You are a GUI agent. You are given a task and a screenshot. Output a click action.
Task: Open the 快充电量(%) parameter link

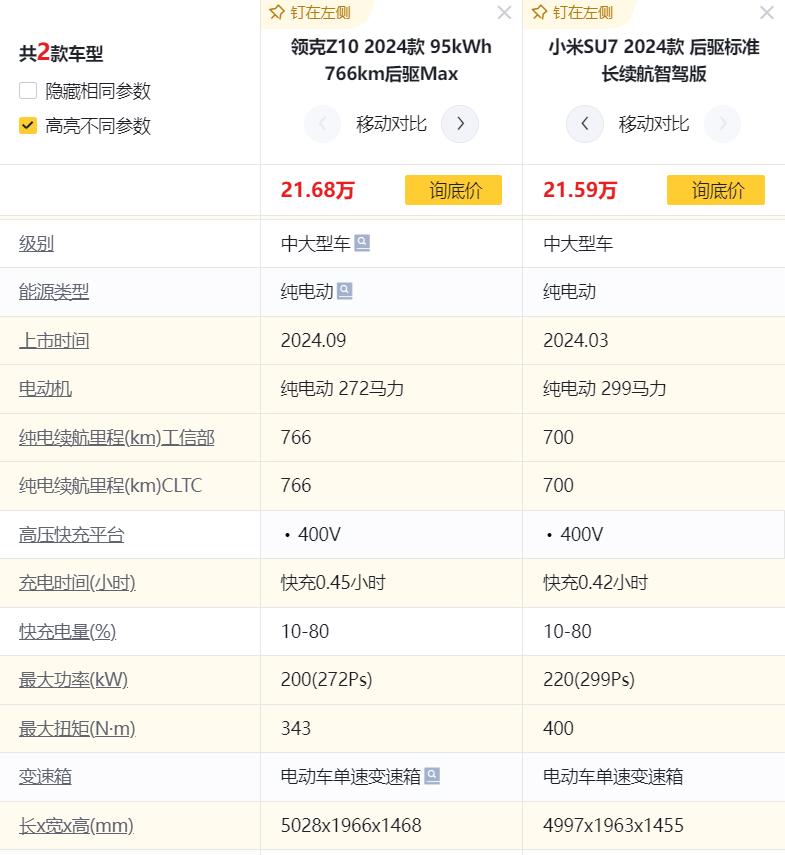click(x=68, y=631)
